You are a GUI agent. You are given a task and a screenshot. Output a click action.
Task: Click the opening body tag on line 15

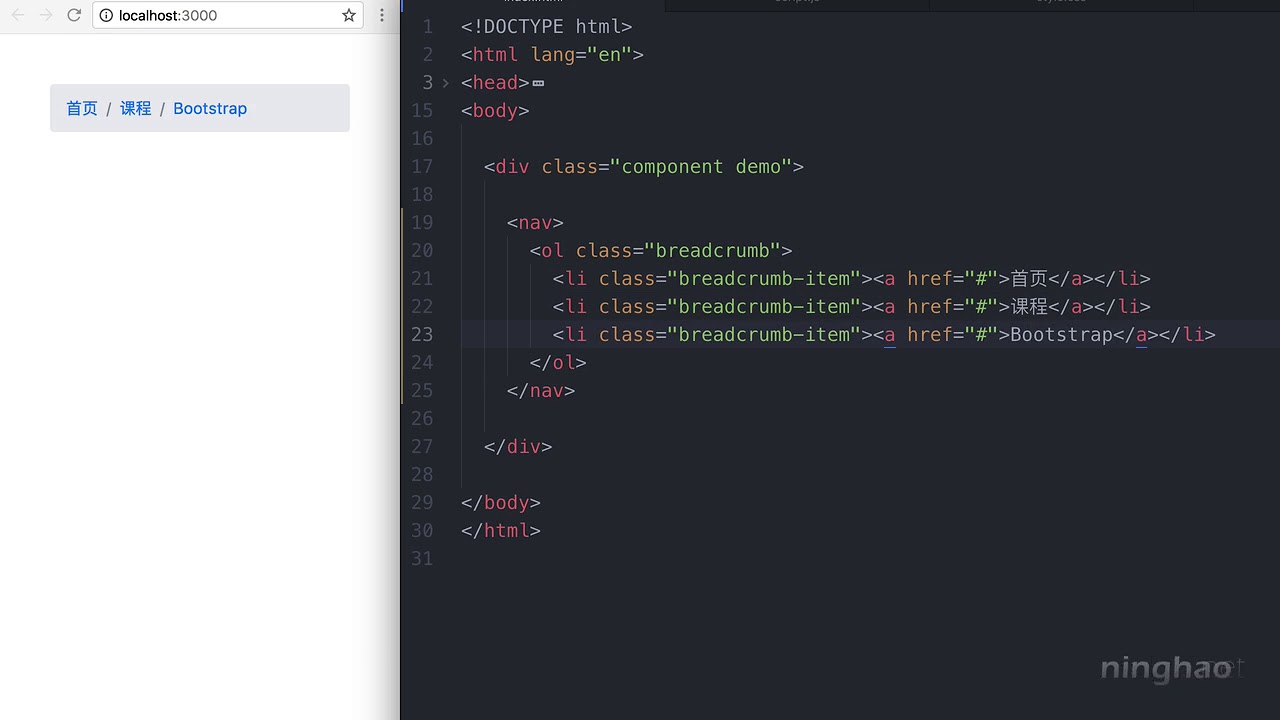[495, 110]
